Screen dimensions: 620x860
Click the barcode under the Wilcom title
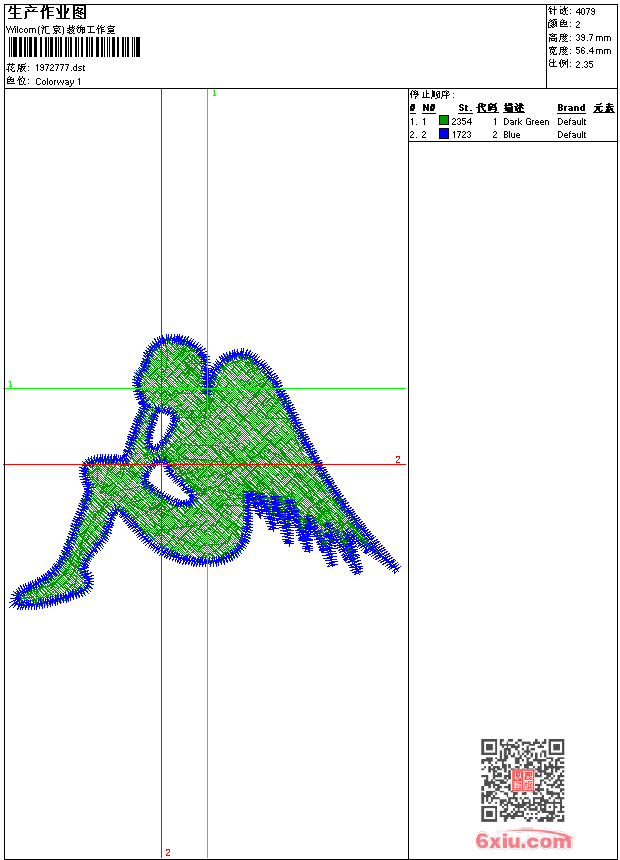74,47
